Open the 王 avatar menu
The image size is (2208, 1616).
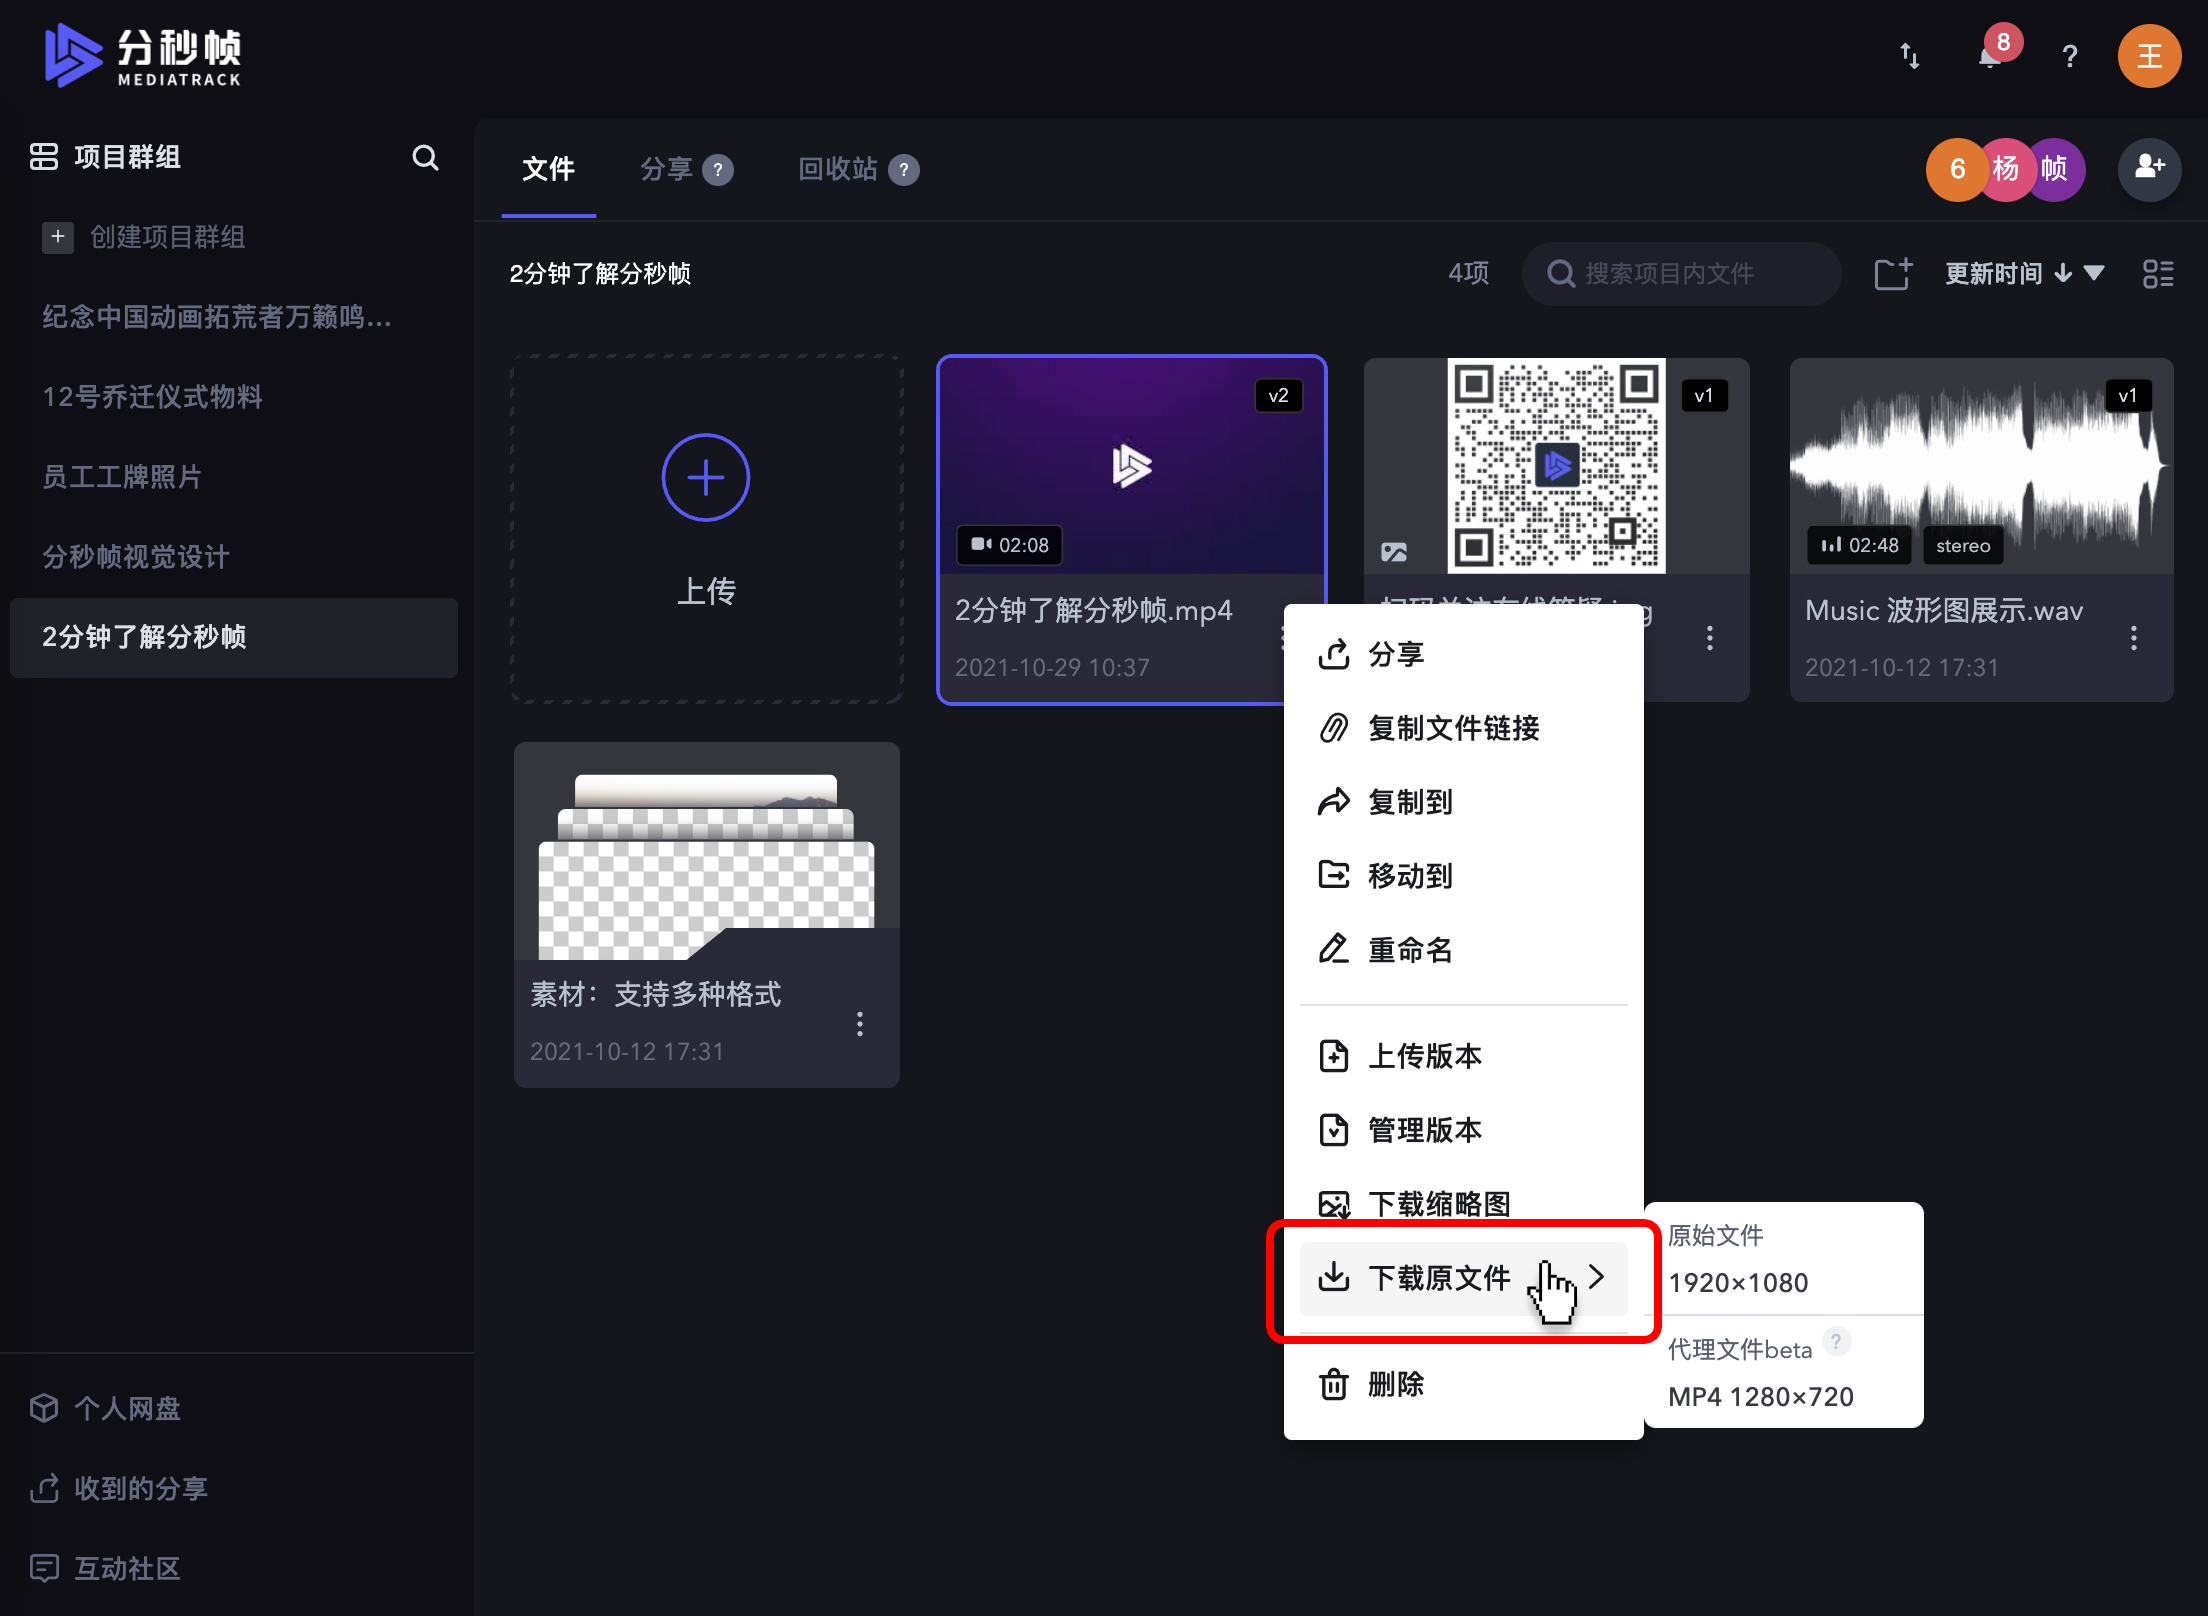click(x=2149, y=56)
